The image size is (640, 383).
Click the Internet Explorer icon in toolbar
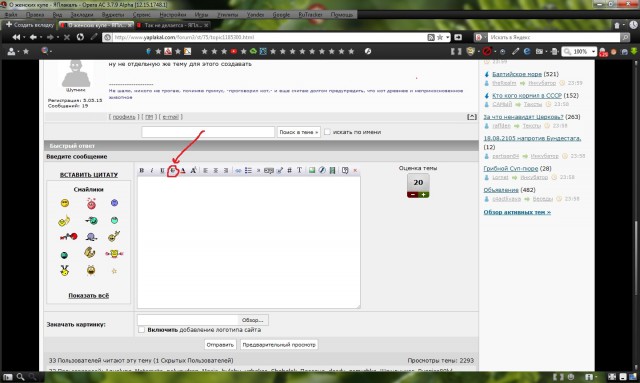[527, 51]
